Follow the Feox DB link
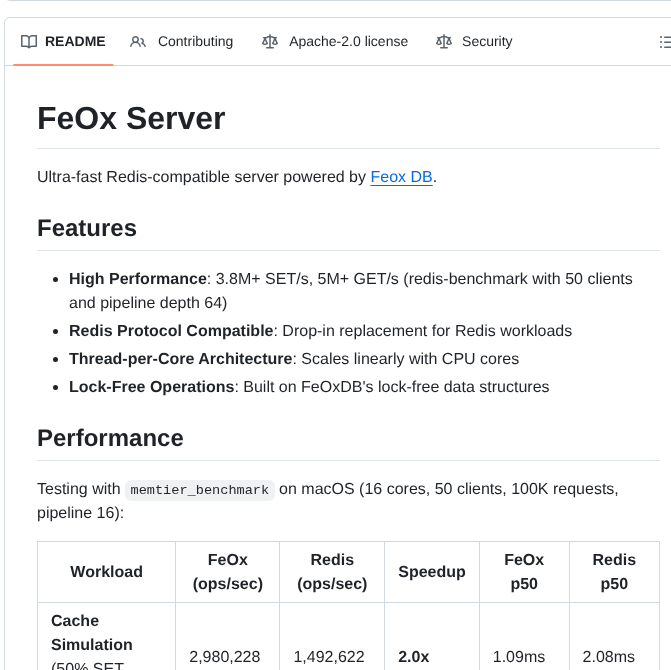This screenshot has height=670, width=671. tap(401, 177)
